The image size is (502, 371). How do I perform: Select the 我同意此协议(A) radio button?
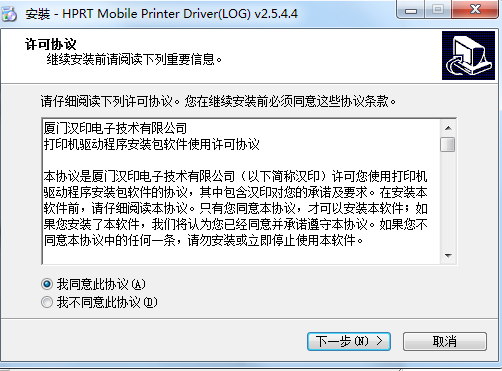click(x=47, y=284)
